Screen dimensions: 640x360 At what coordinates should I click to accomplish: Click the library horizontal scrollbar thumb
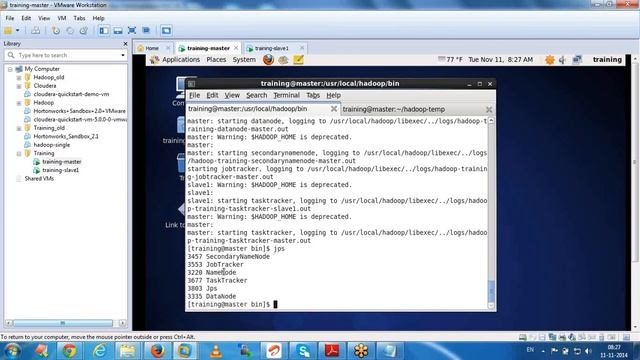(x=62, y=323)
